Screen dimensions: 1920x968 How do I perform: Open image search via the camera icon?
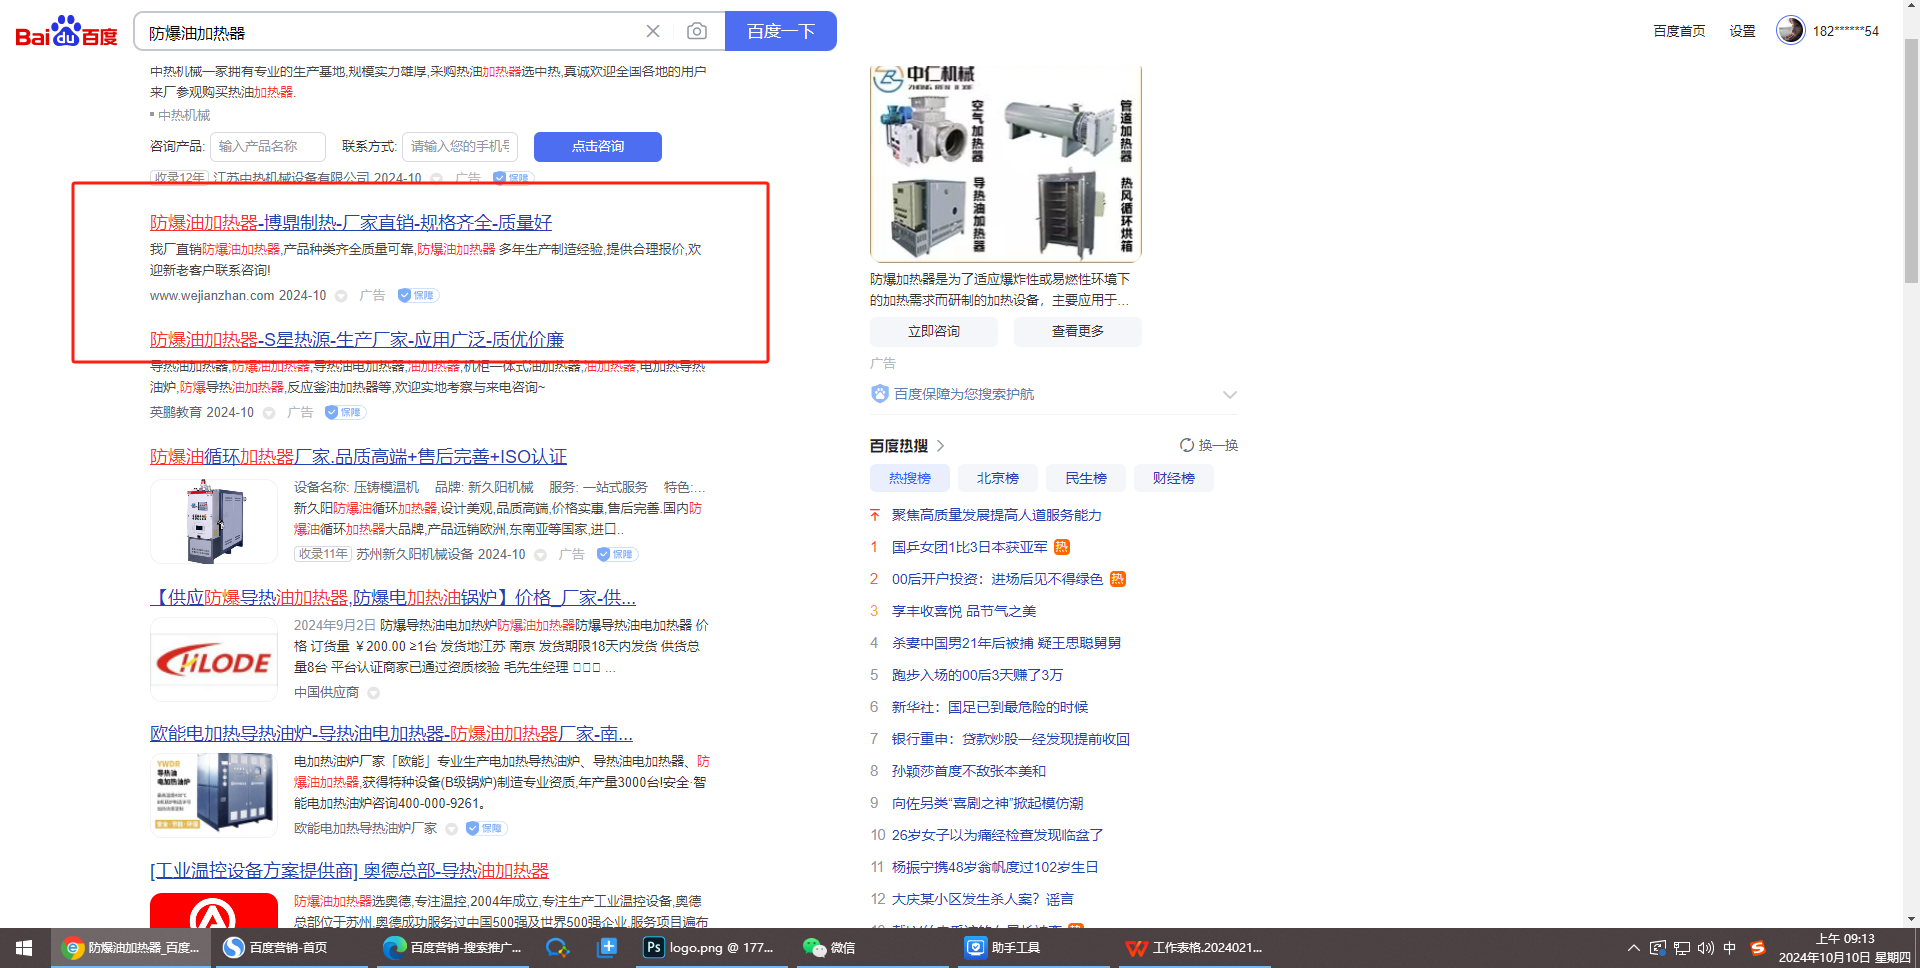(x=697, y=31)
